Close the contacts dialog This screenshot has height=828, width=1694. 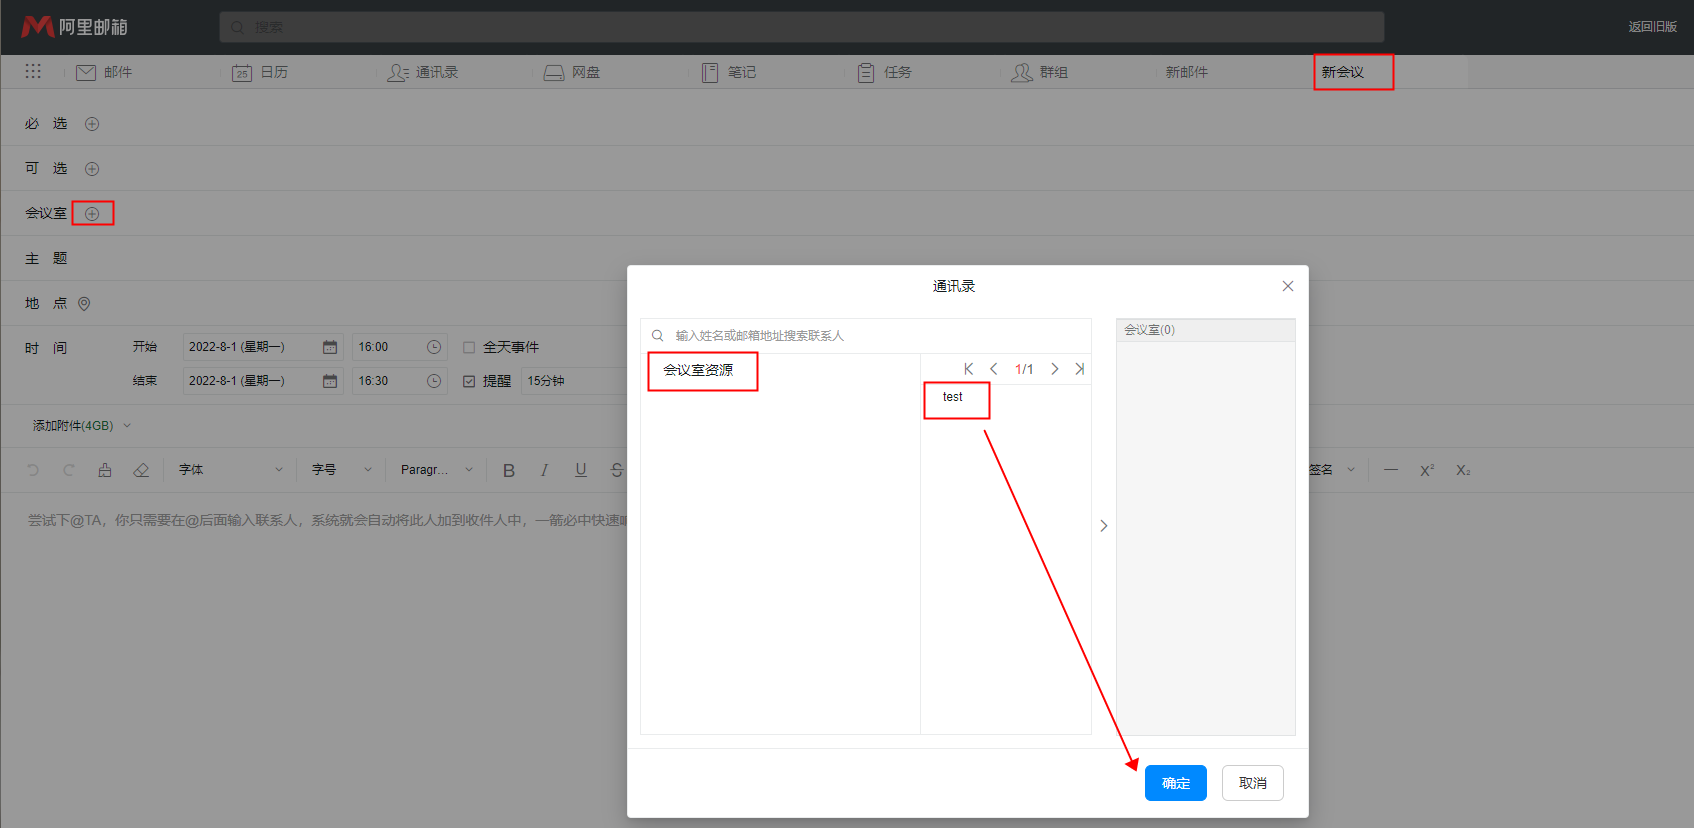tap(1288, 286)
